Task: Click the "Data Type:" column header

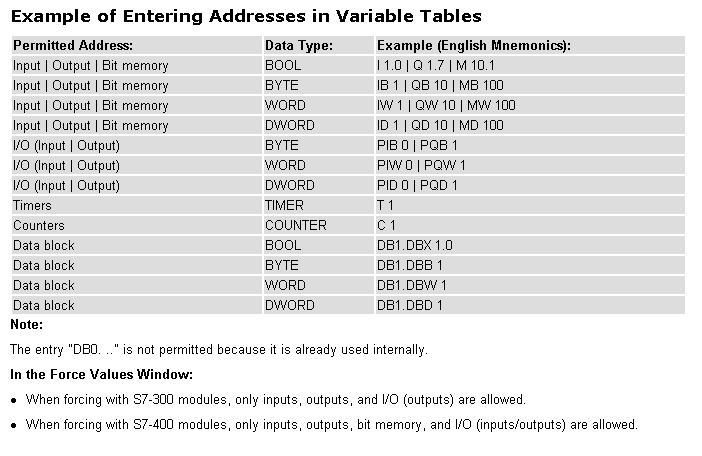Action: point(299,45)
